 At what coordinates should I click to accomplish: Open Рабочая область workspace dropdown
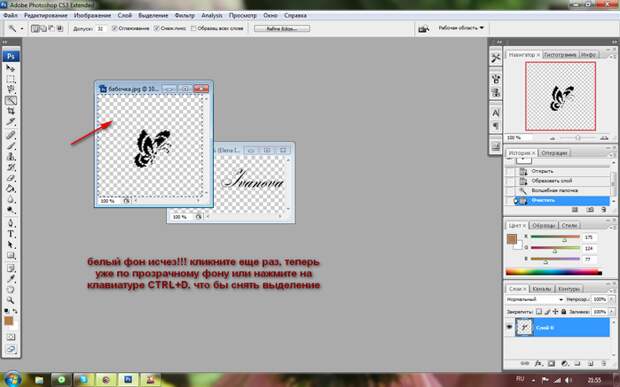click(461, 28)
